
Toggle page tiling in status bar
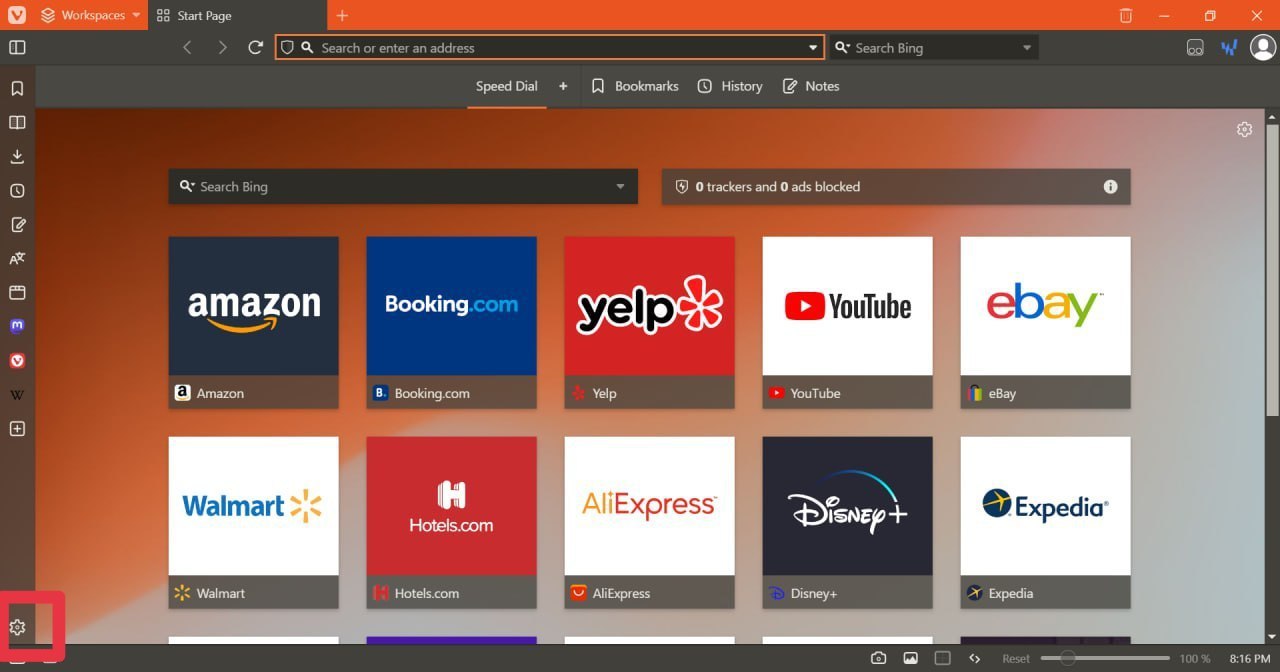[x=942, y=658]
